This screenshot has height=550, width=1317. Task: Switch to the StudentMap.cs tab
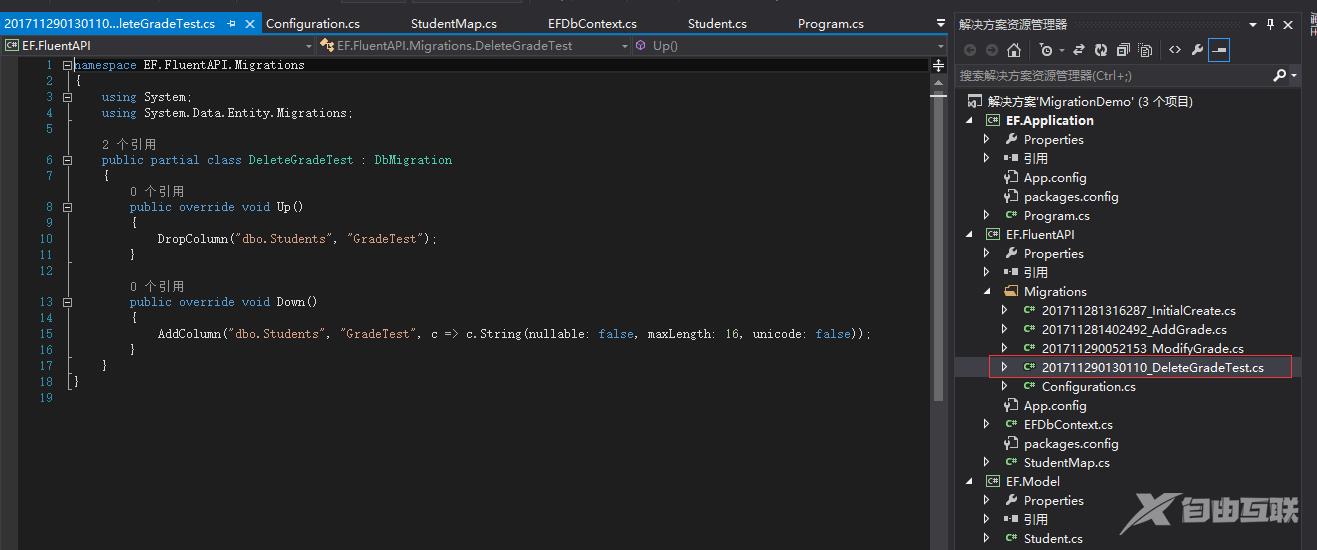point(453,23)
